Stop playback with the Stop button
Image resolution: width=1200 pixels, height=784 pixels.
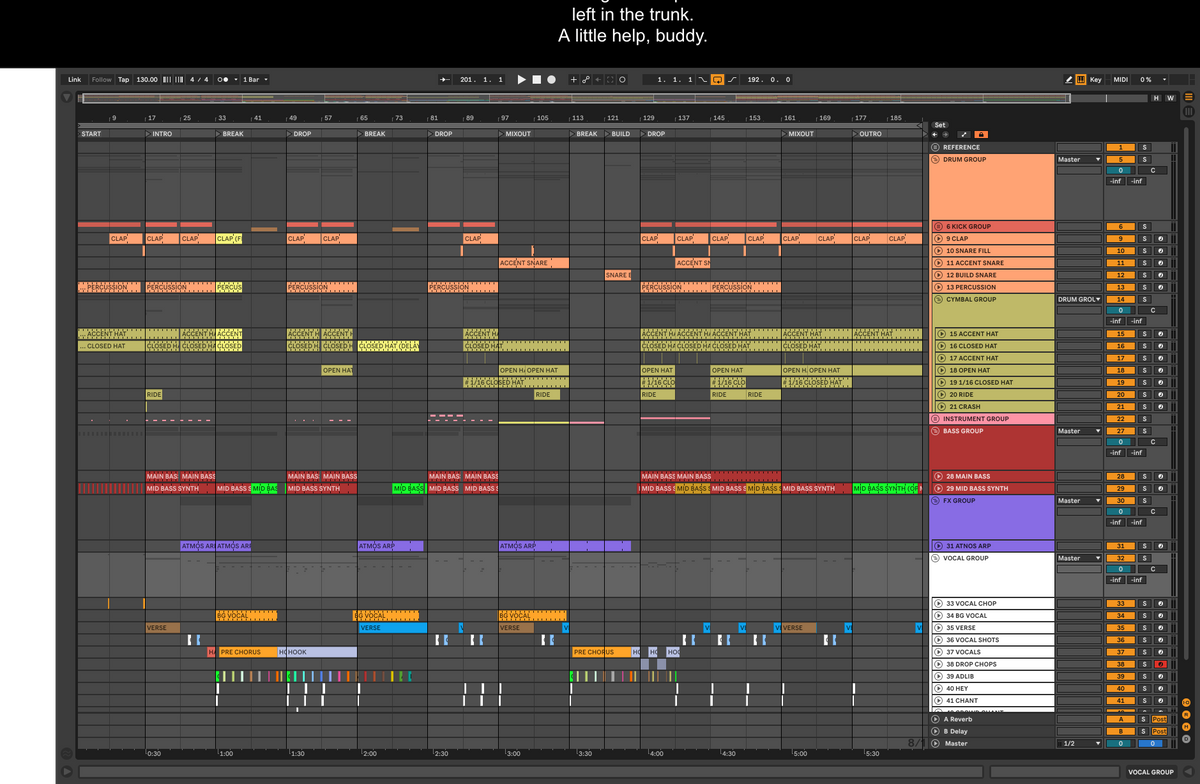click(536, 79)
